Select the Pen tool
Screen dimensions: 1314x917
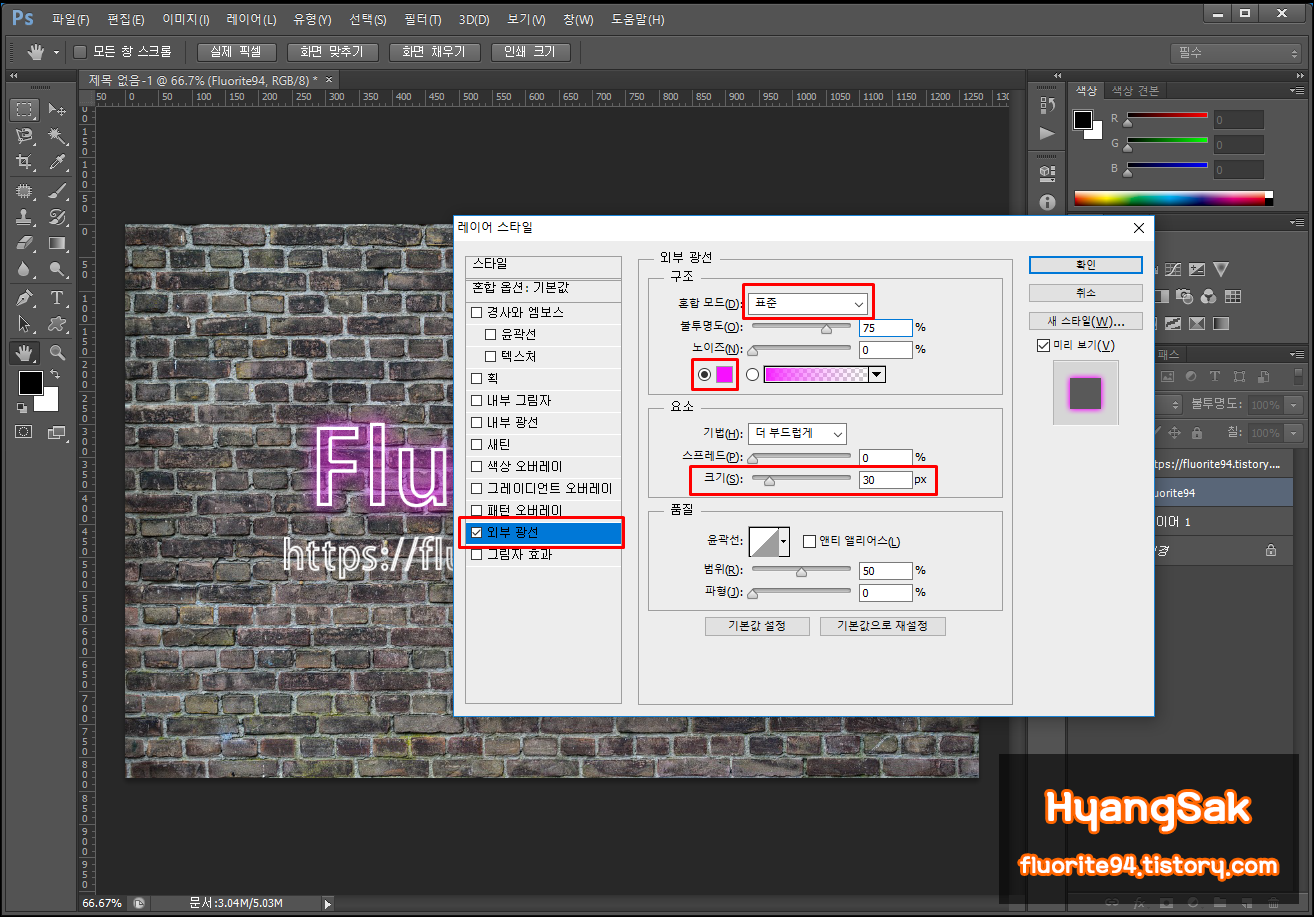[x=25, y=299]
